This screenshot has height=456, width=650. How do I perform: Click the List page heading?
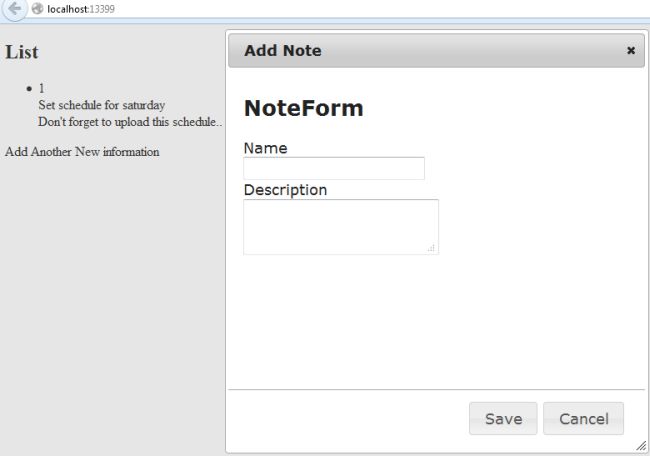click(x=22, y=52)
